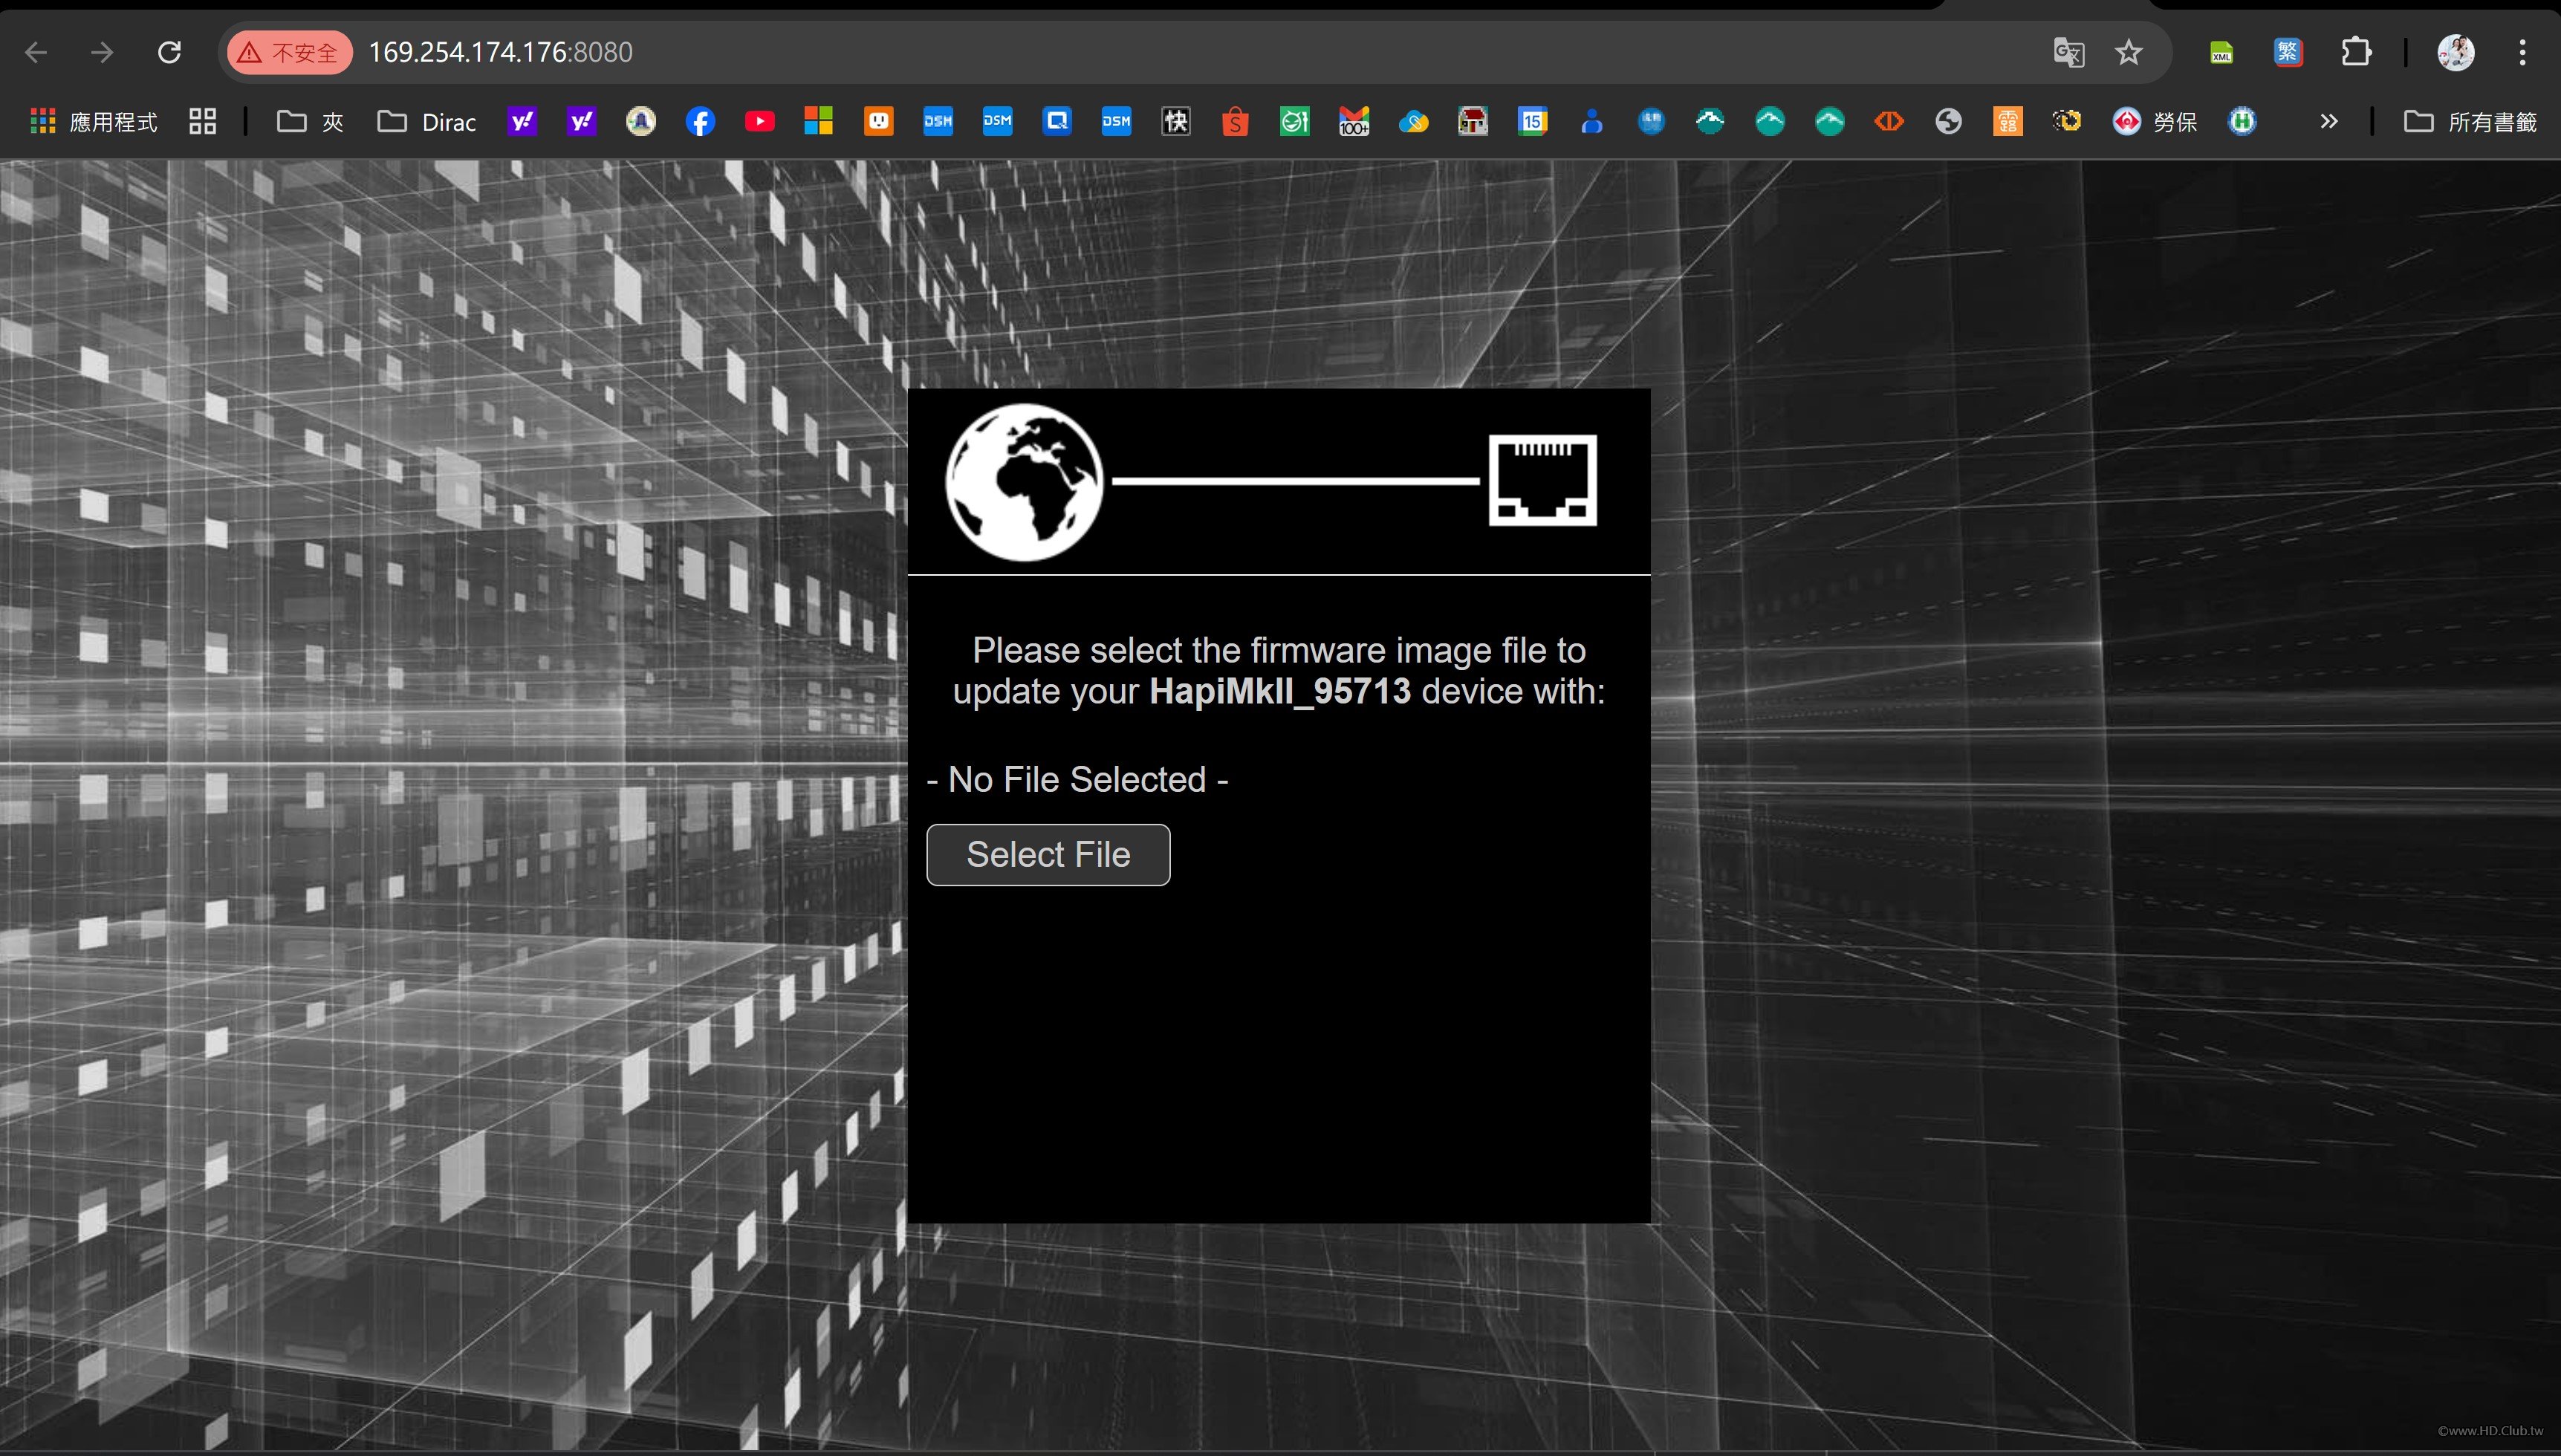Open the Gmail bookmark icon
Viewport: 2561px width, 1456px height.
click(x=1354, y=122)
